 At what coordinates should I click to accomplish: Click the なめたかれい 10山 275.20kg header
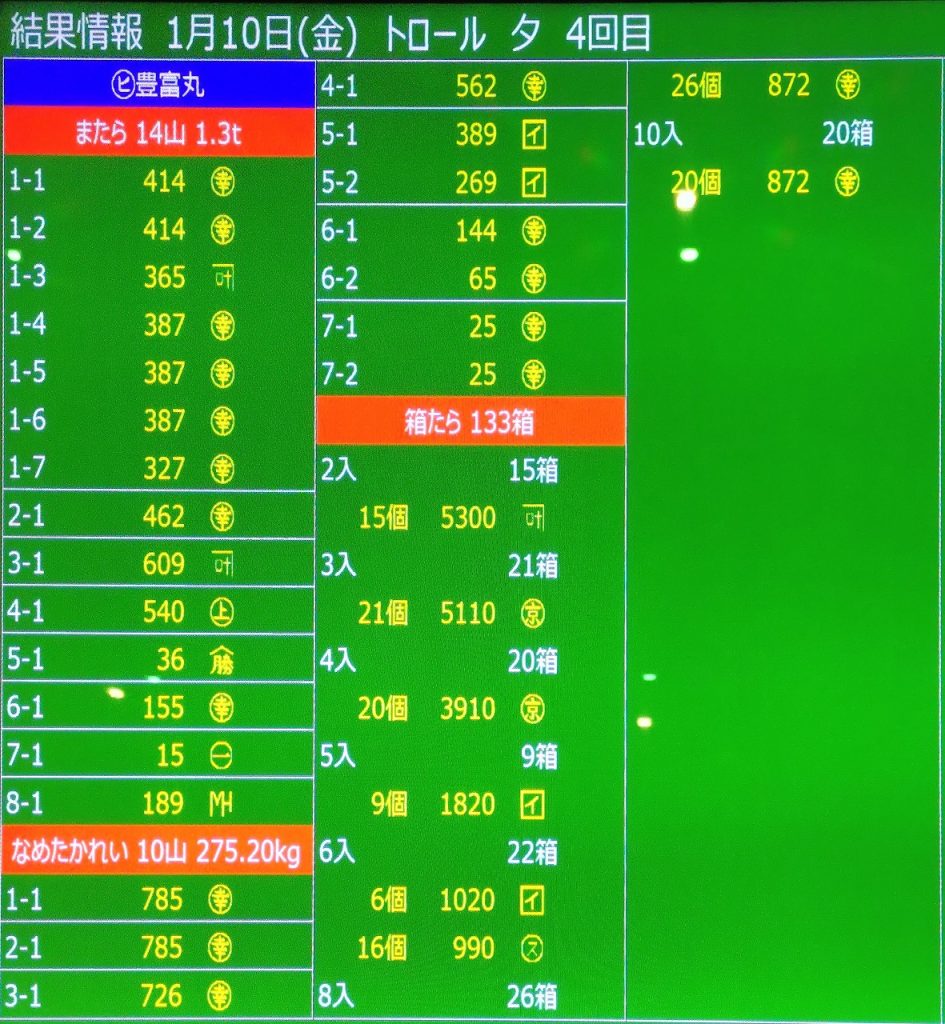point(158,853)
